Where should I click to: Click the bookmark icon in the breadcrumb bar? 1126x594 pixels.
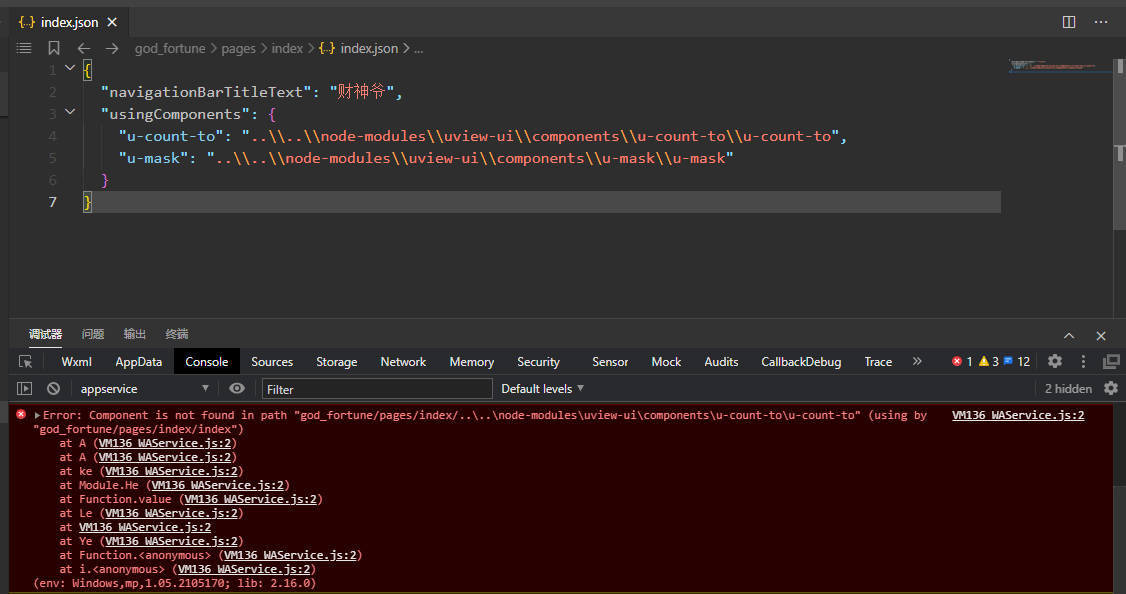[x=54, y=48]
